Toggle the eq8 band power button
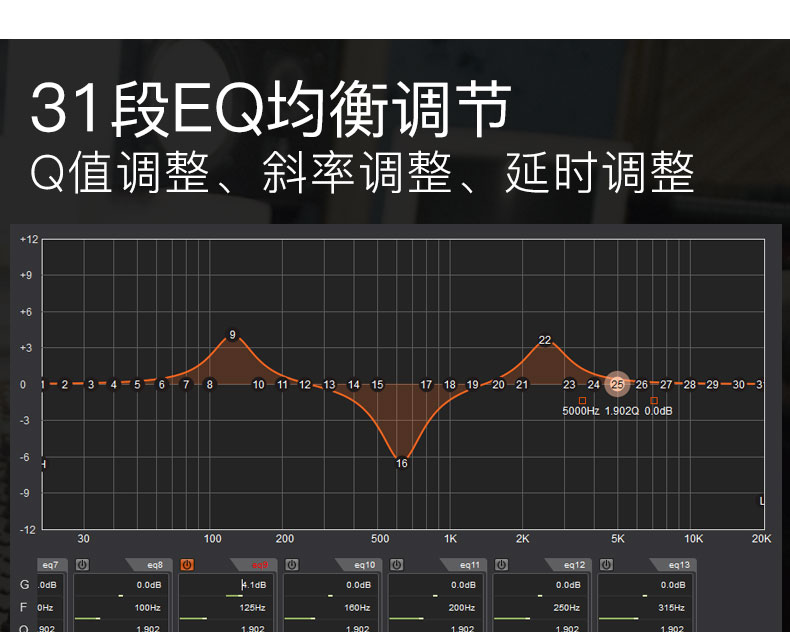 coord(82,565)
